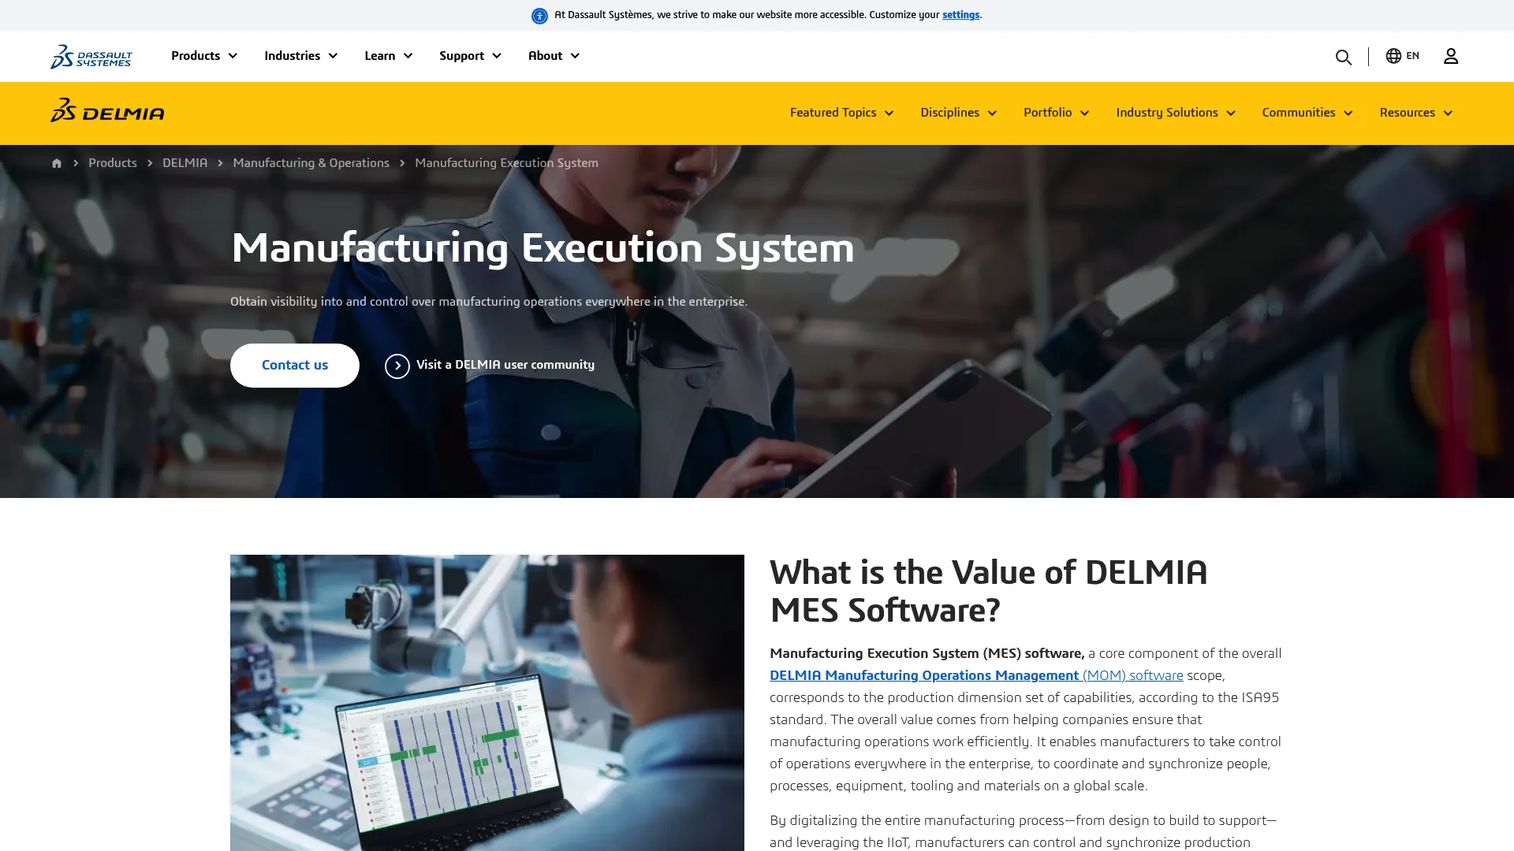Open the Communities menu
Image resolution: width=1514 pixels, height=851 pixels.
[x=1307, y=113]
